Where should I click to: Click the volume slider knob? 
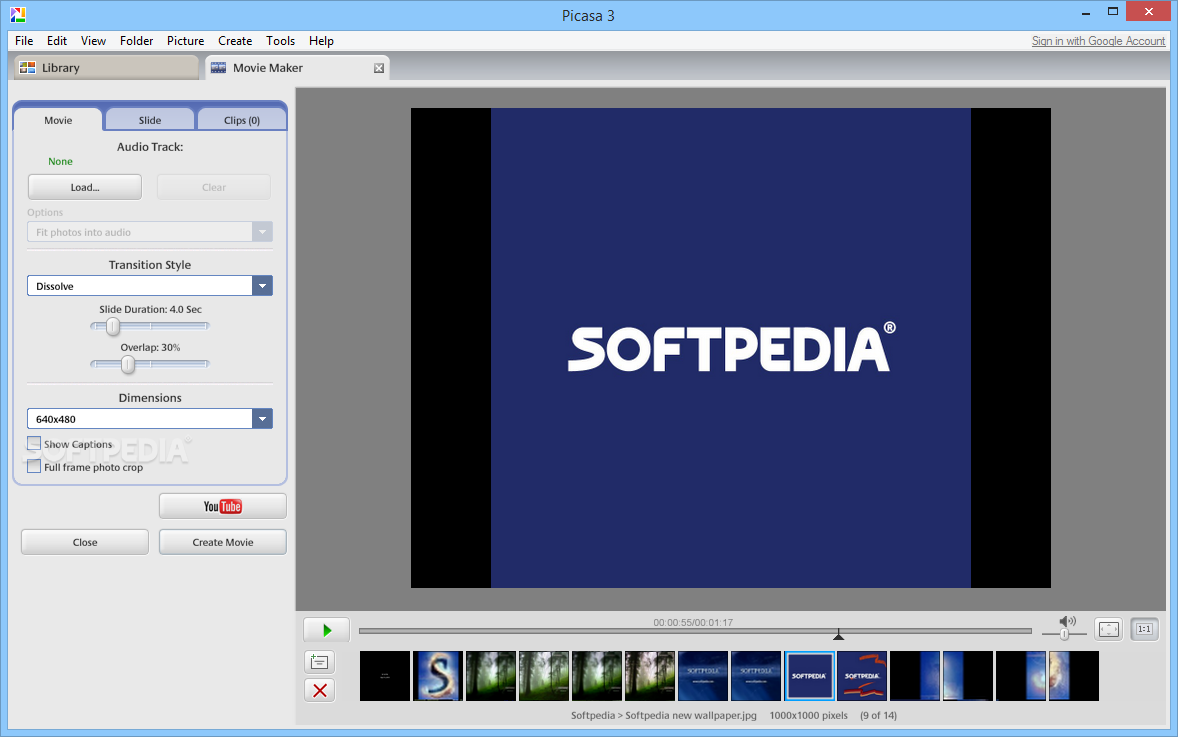(1064, 635)
